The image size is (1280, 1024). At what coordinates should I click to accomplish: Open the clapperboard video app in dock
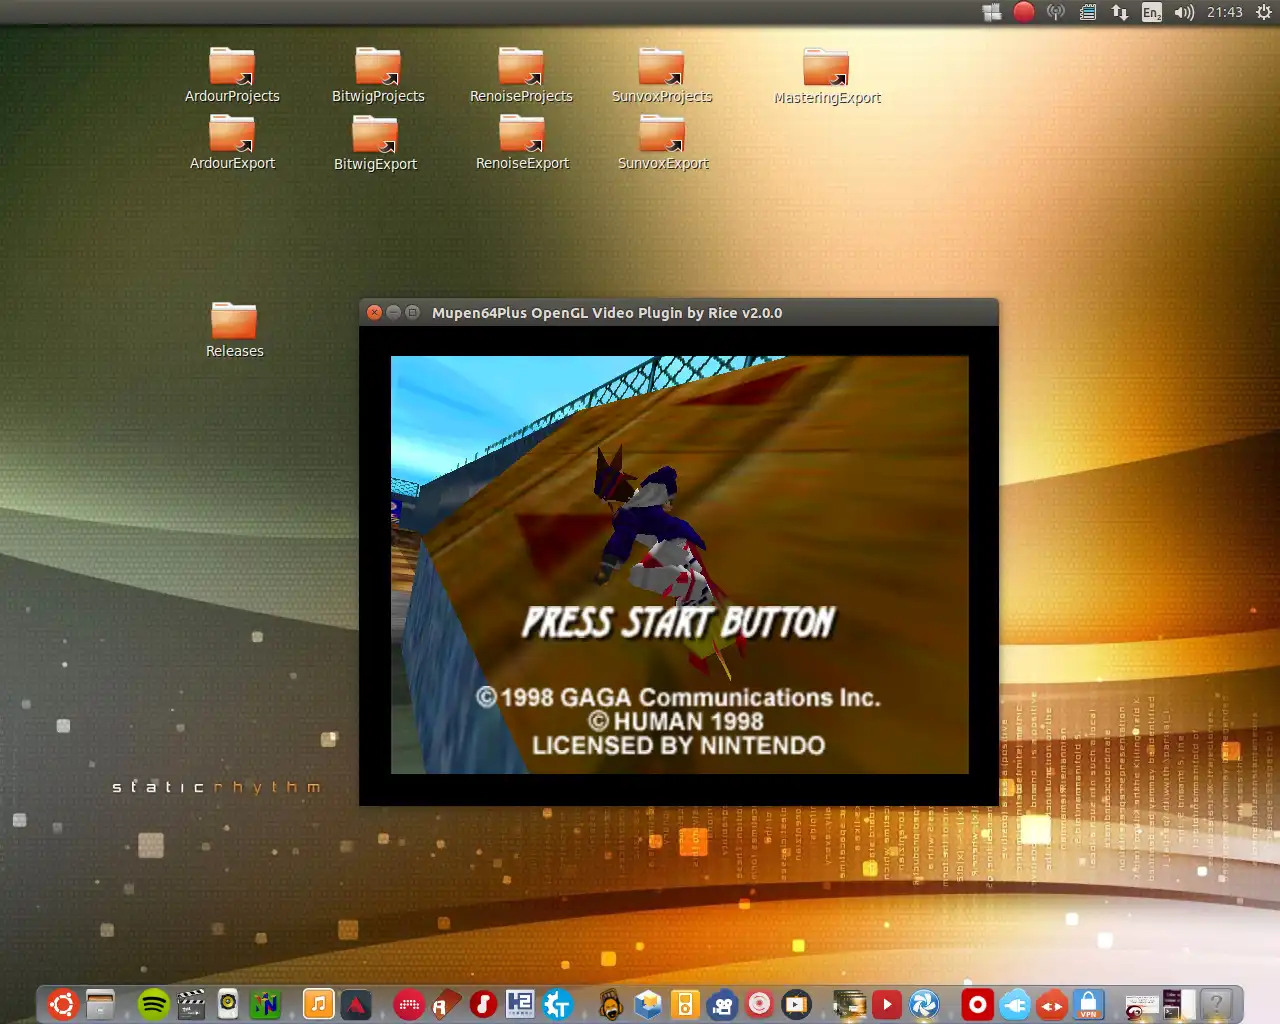pyautogui.click(x=191, y=1004)
